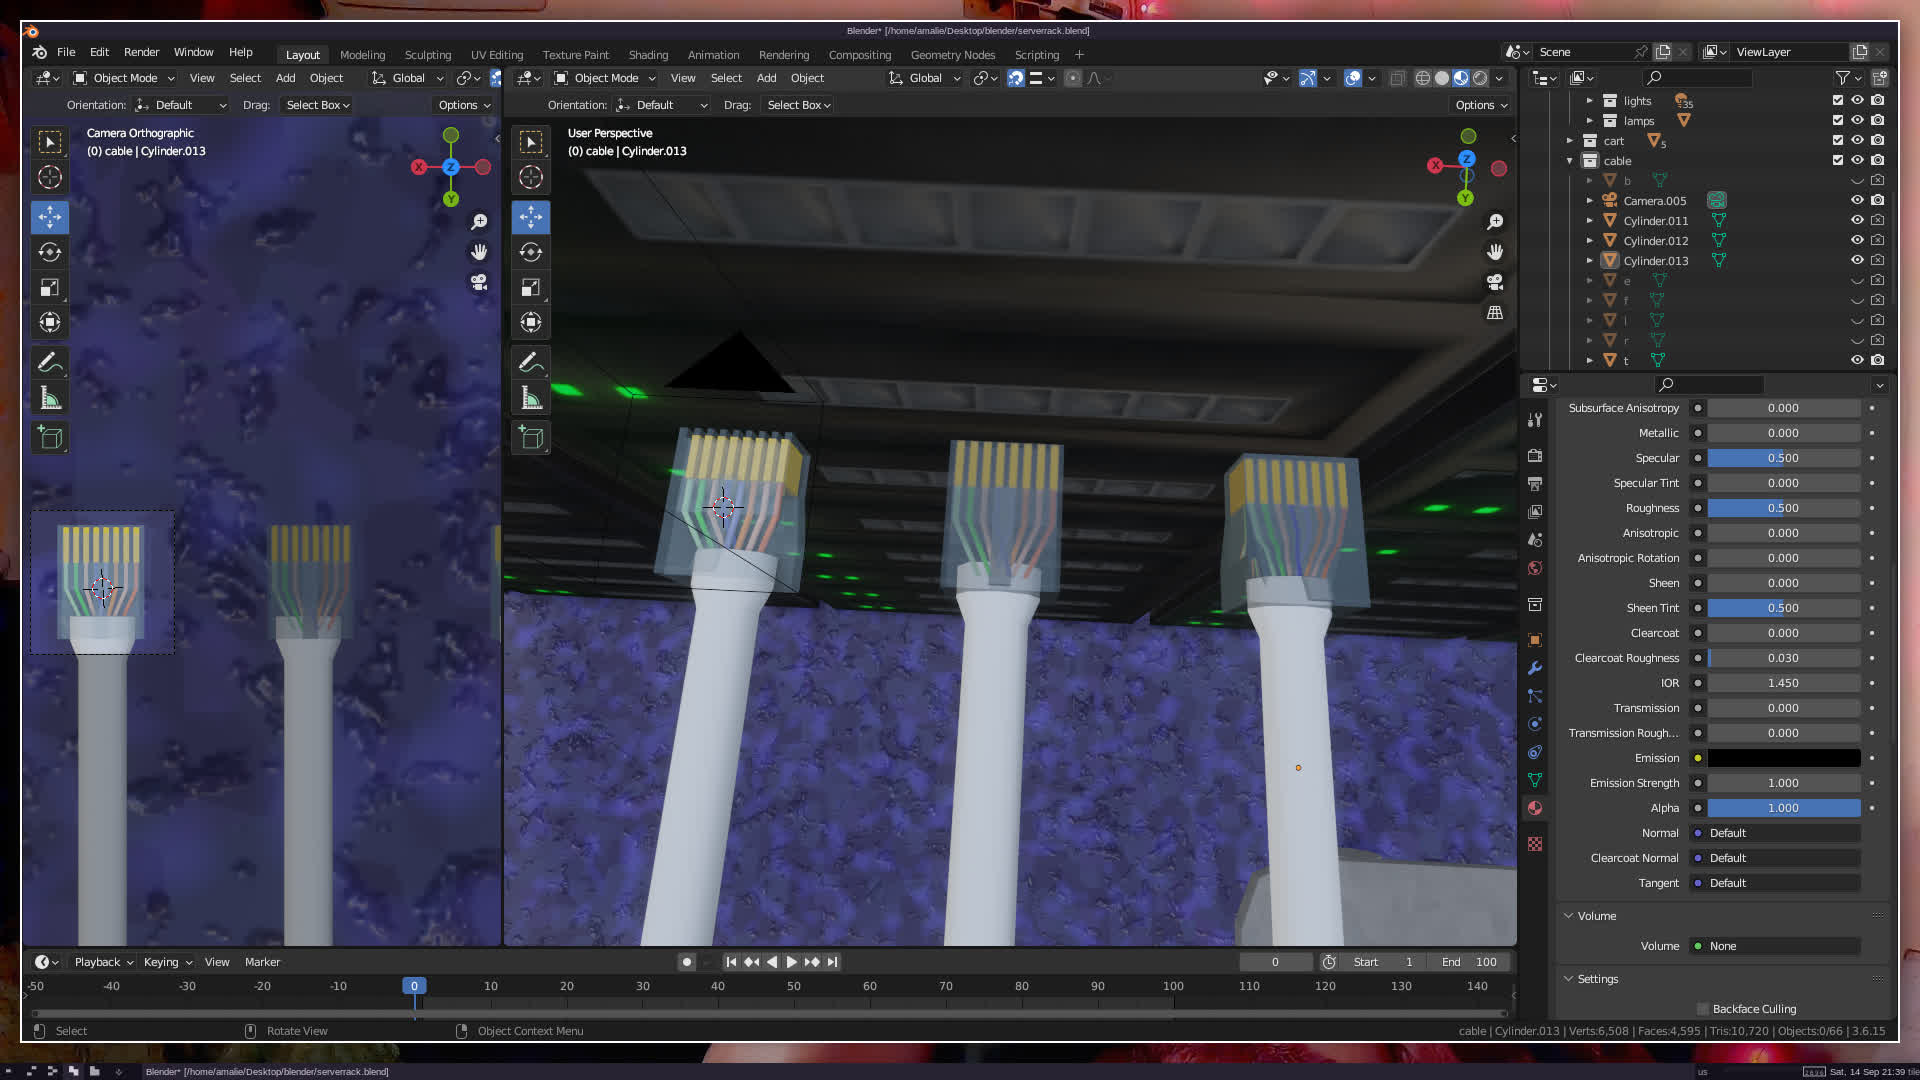Open the Modifiers wrench properties tab
The width and height of the screenshot is (1920, 1080).
pos(1535,668)
